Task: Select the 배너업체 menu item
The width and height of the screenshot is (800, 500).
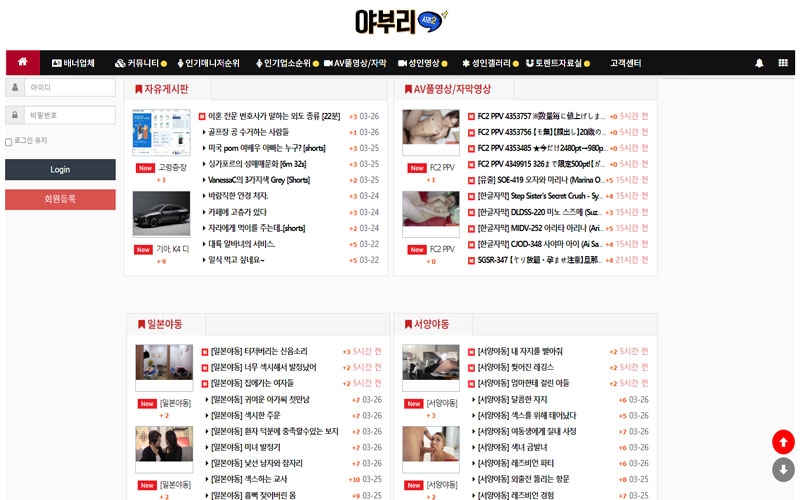Action: (73, 63)
